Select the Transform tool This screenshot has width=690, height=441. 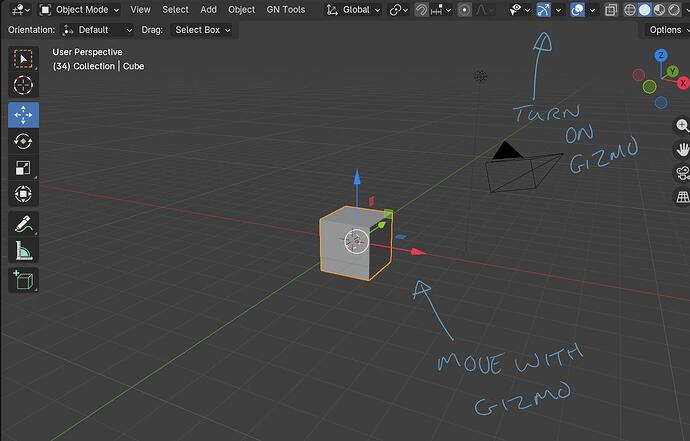[23, 194]
